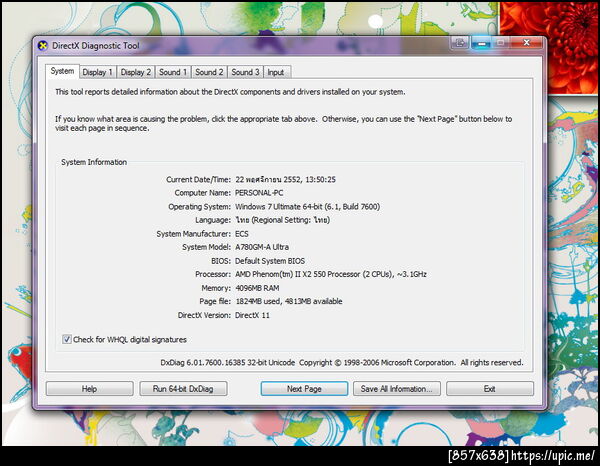Click the extra title-bar button beside minimize

[460, 42]
